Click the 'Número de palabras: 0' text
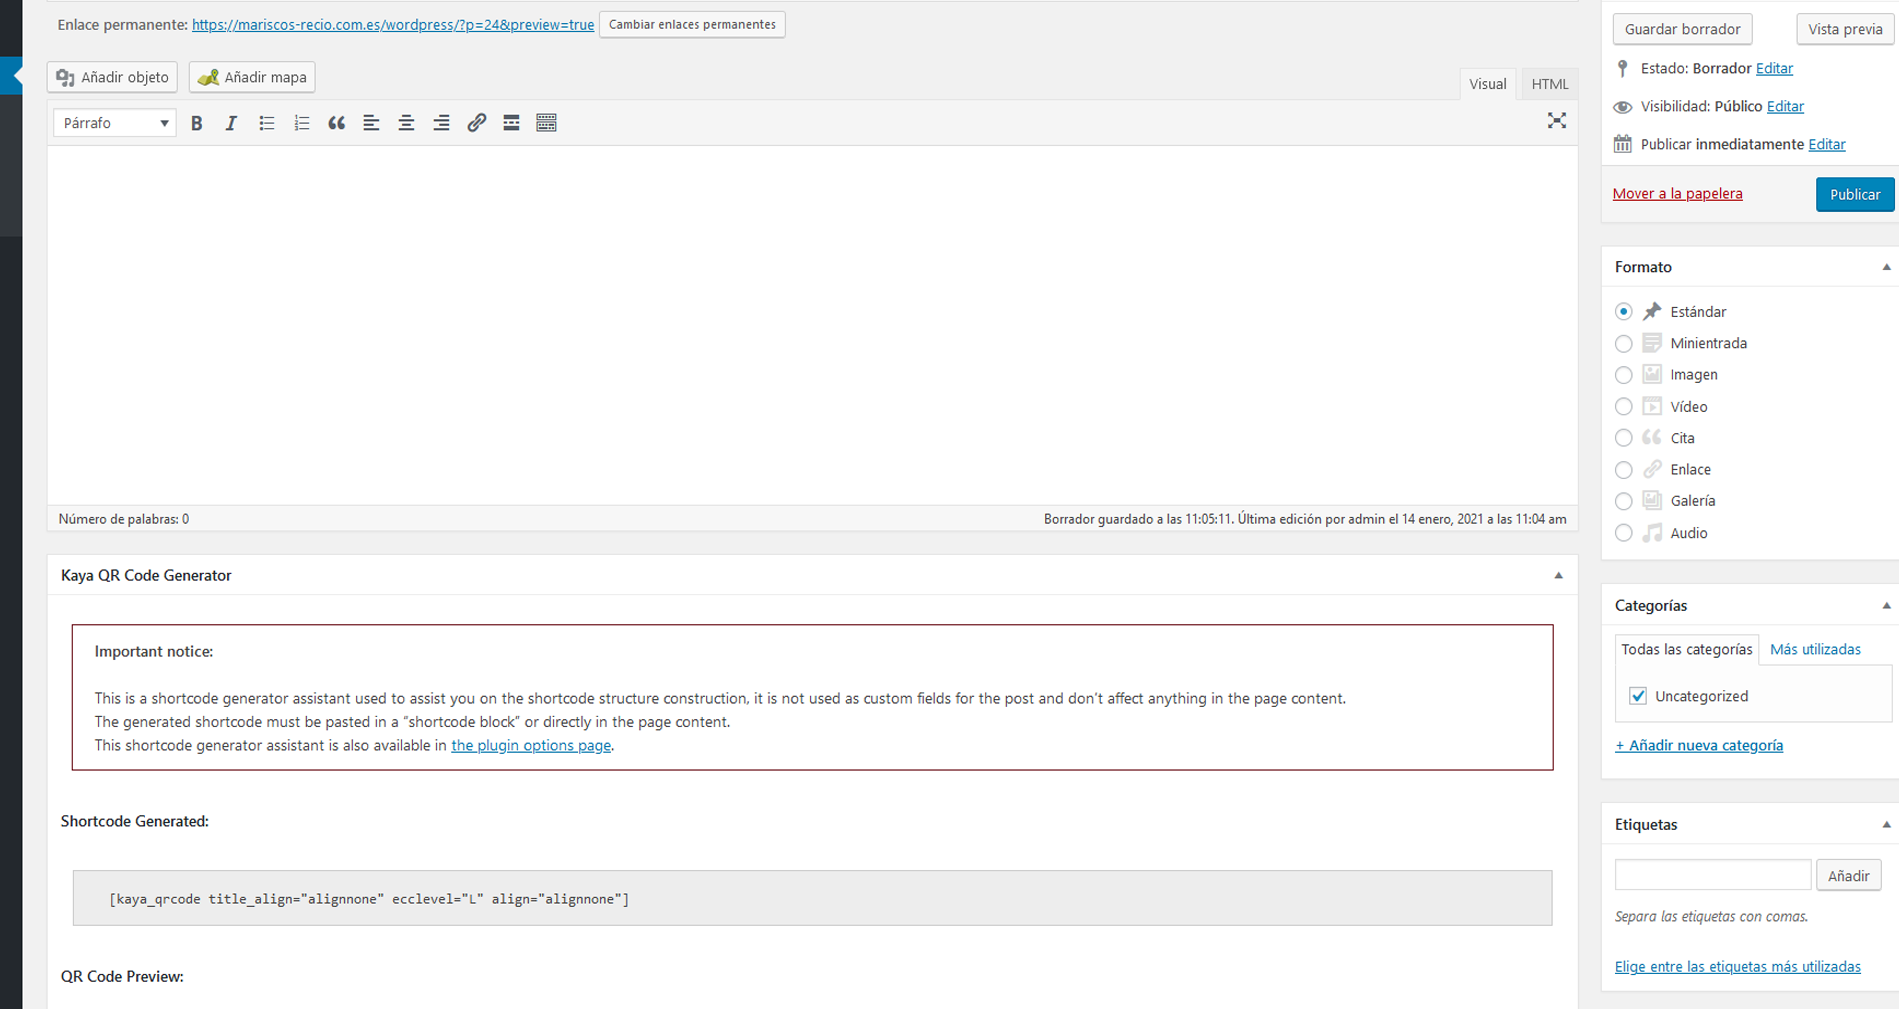 tap(123, 519)
